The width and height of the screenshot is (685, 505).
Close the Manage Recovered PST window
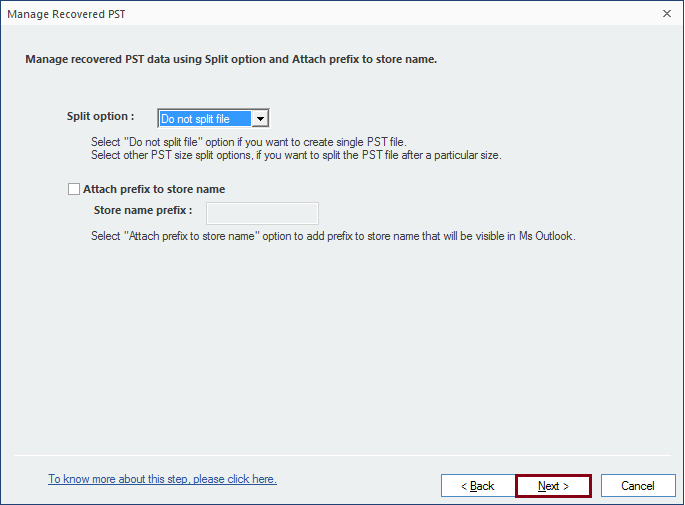[667, 14]
